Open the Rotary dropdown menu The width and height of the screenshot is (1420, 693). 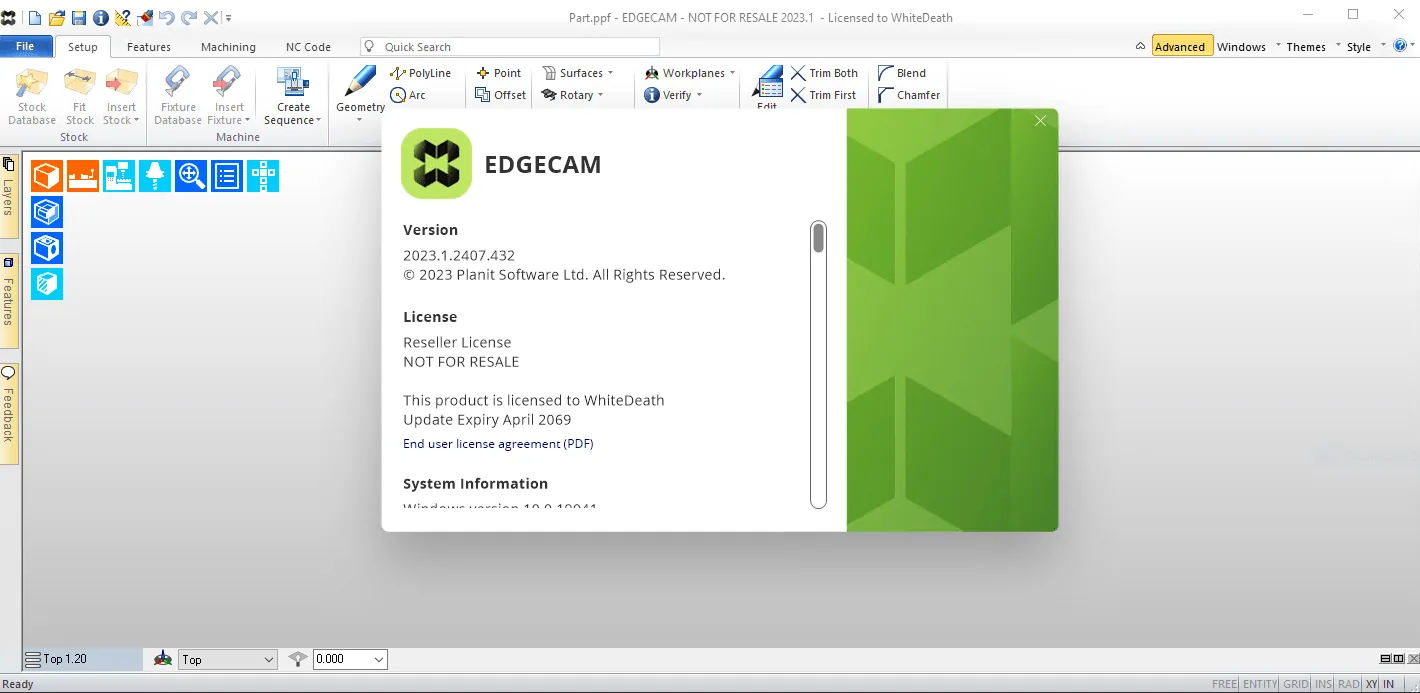573,95
